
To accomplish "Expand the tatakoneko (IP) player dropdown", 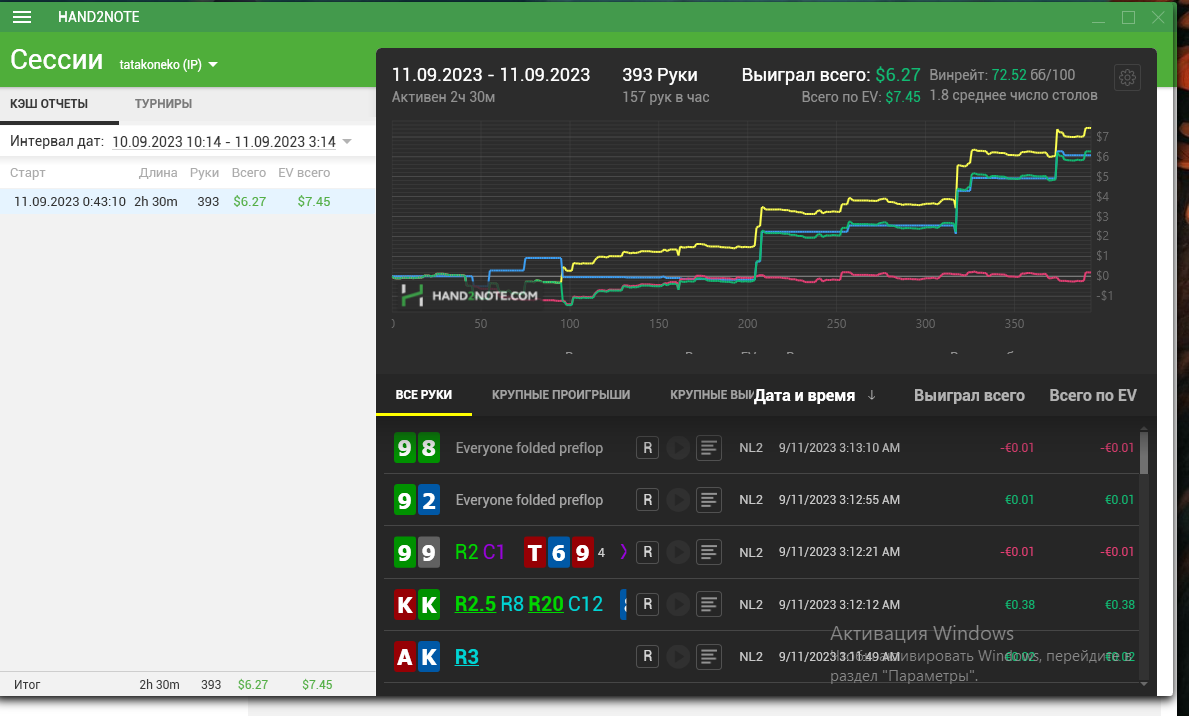I will (168, 64).
